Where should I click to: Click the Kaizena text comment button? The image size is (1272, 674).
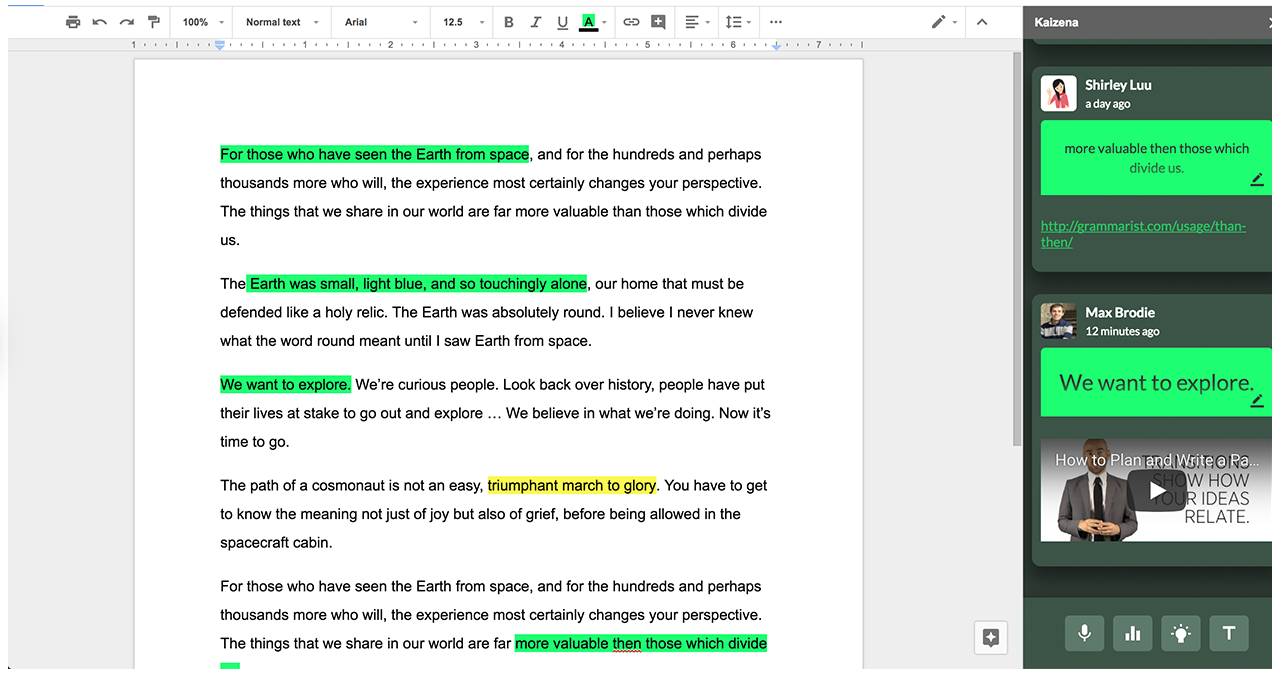[1229, 633]
